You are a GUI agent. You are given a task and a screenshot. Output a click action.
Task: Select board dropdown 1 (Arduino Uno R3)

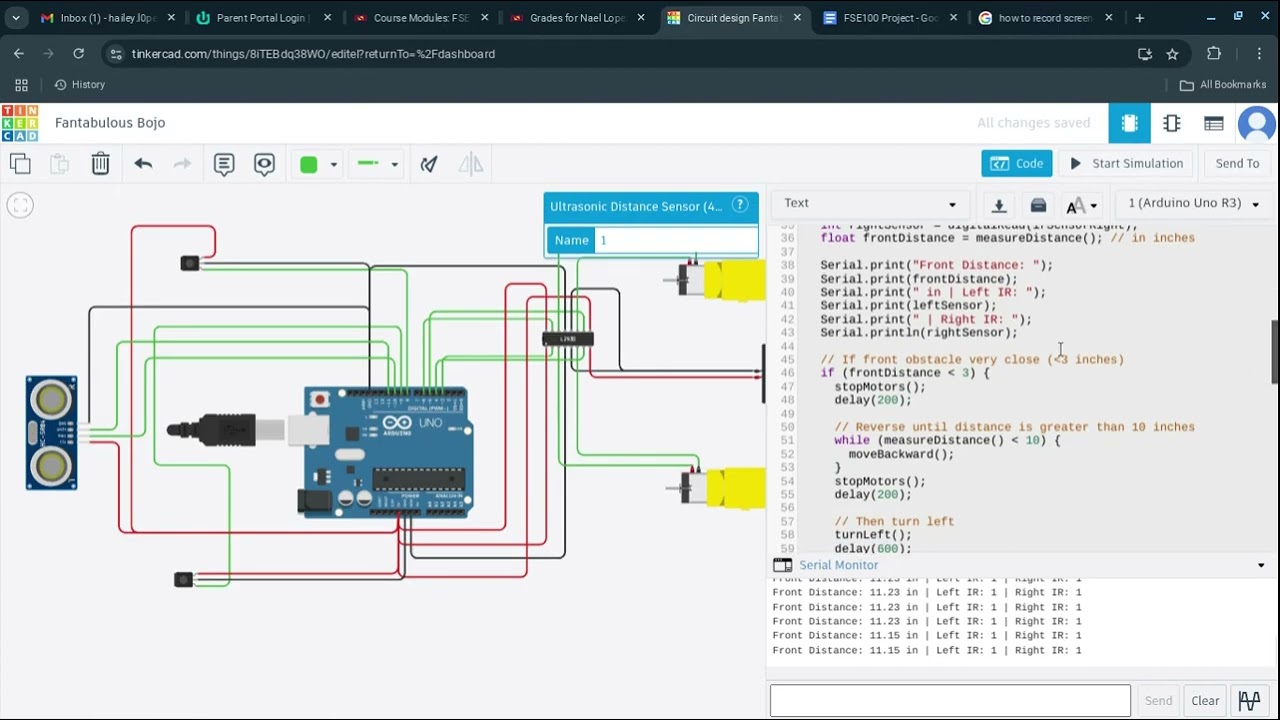[x=1194, y=203]
